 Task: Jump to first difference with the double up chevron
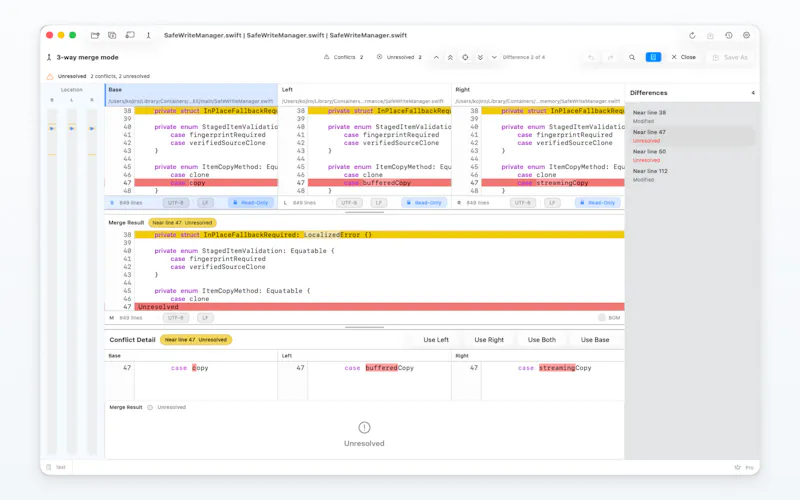[x=451, y=57]
